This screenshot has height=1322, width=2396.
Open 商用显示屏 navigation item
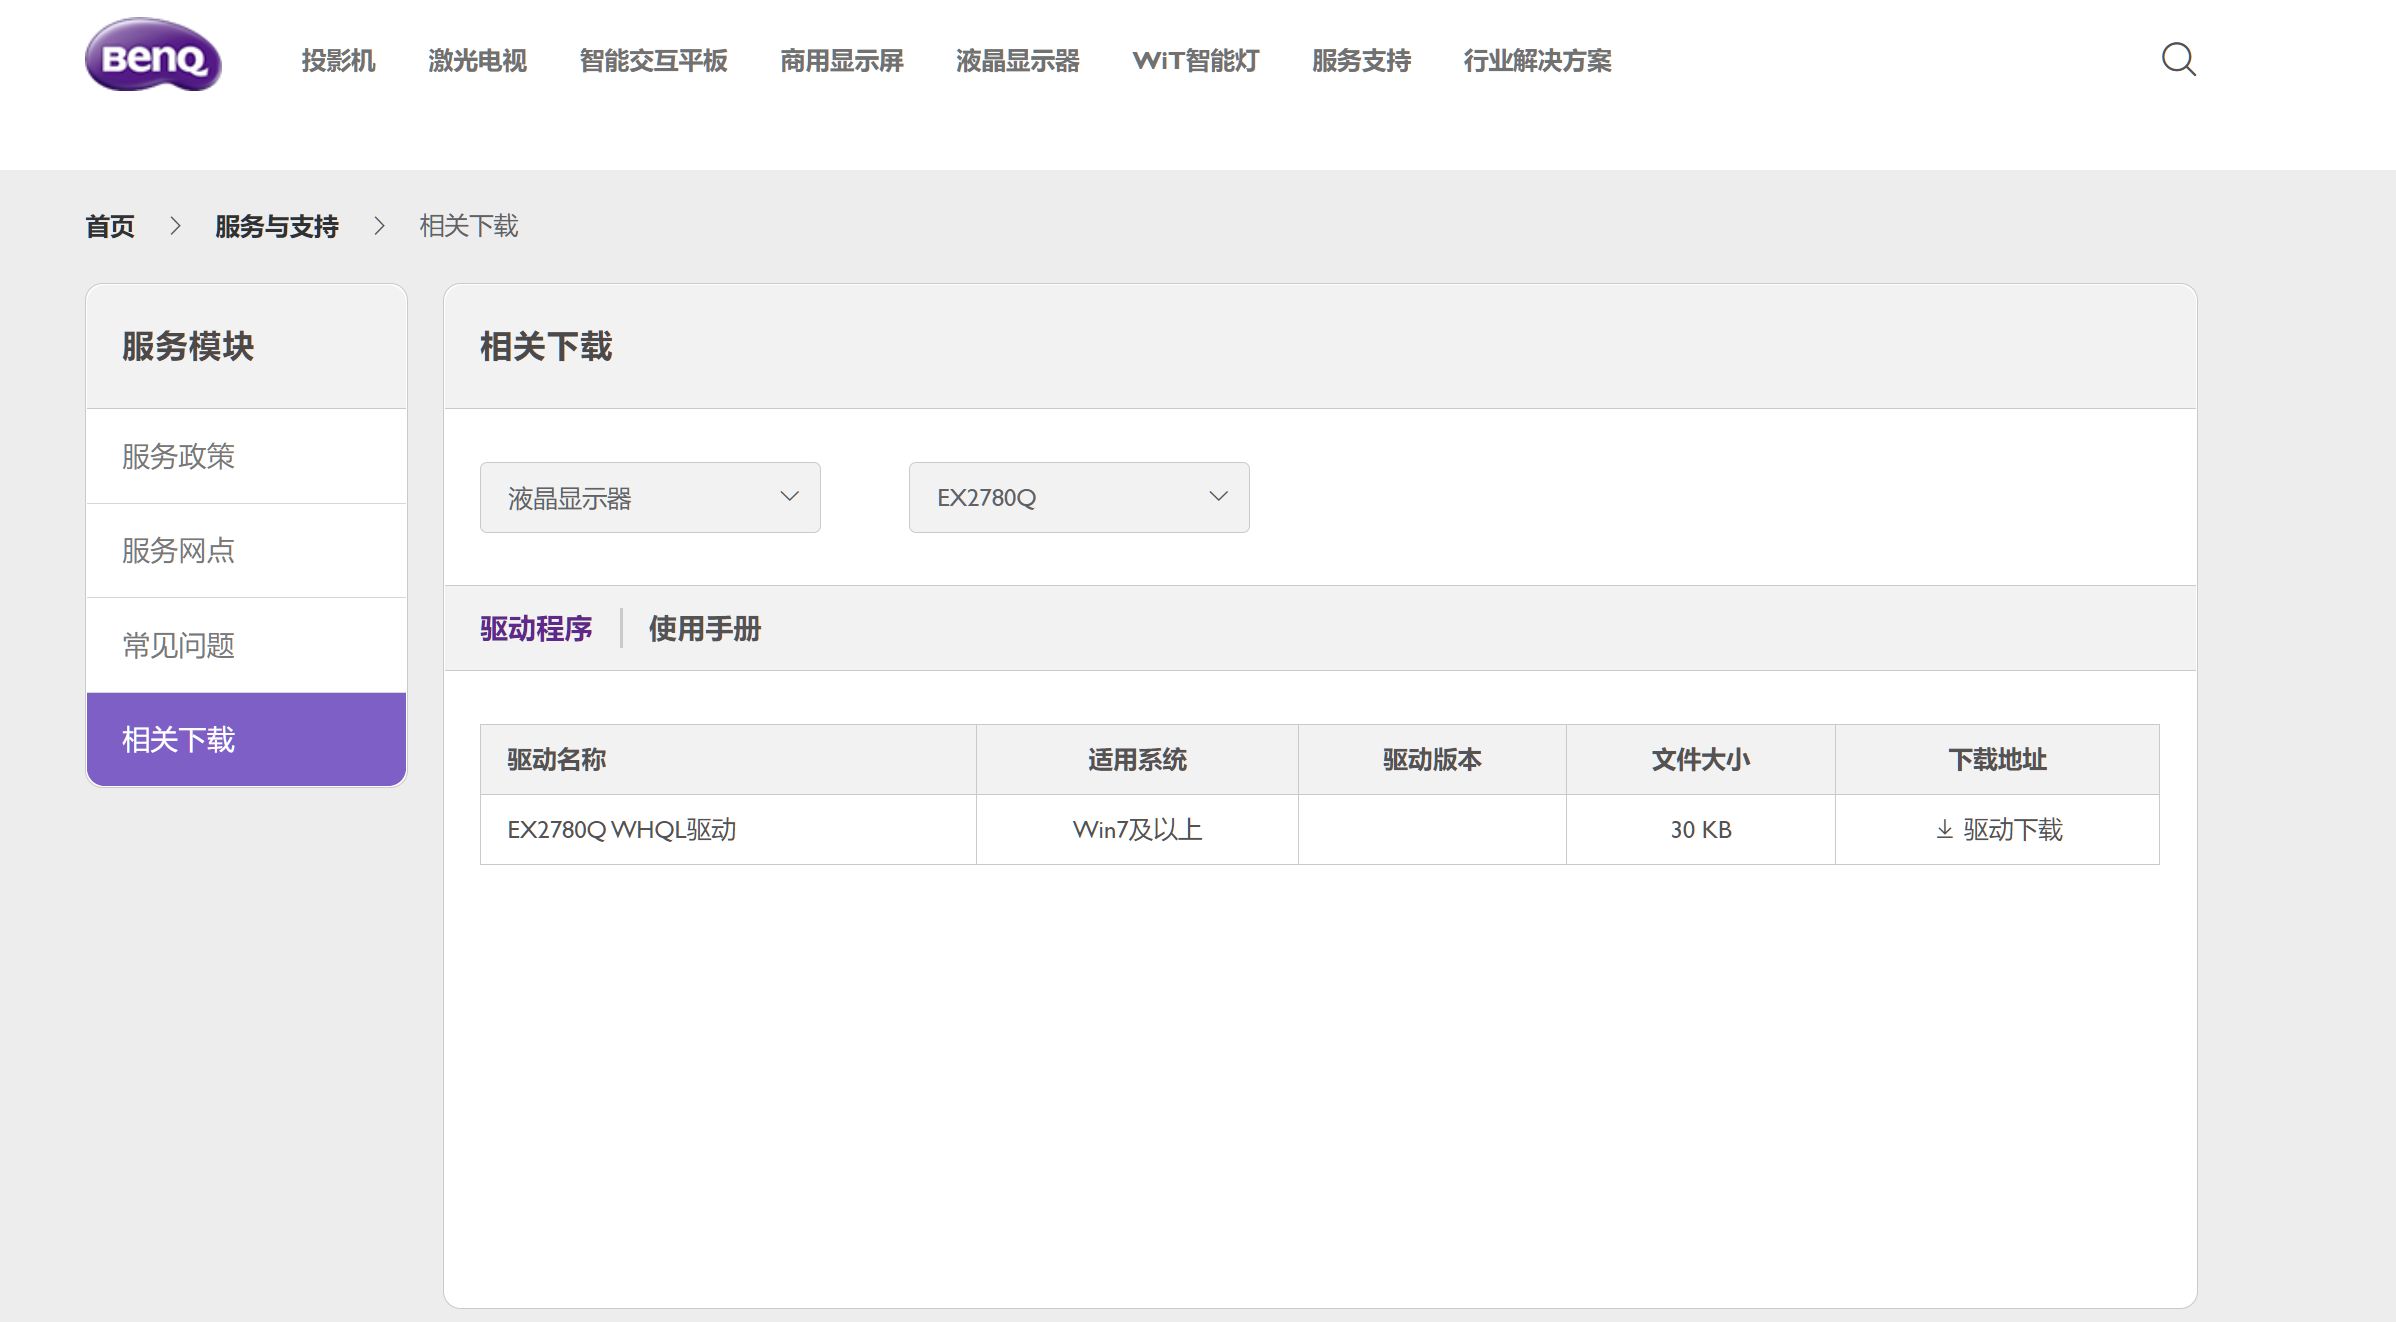tap(841, 61)
